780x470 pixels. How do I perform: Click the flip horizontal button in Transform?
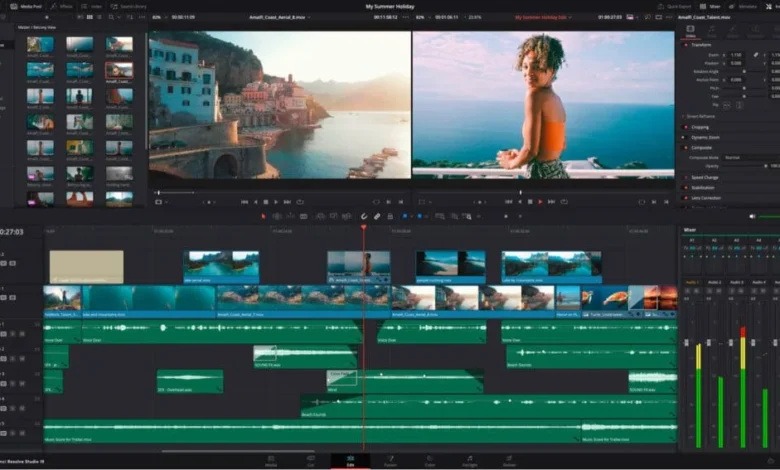click(x=727, y=104)
